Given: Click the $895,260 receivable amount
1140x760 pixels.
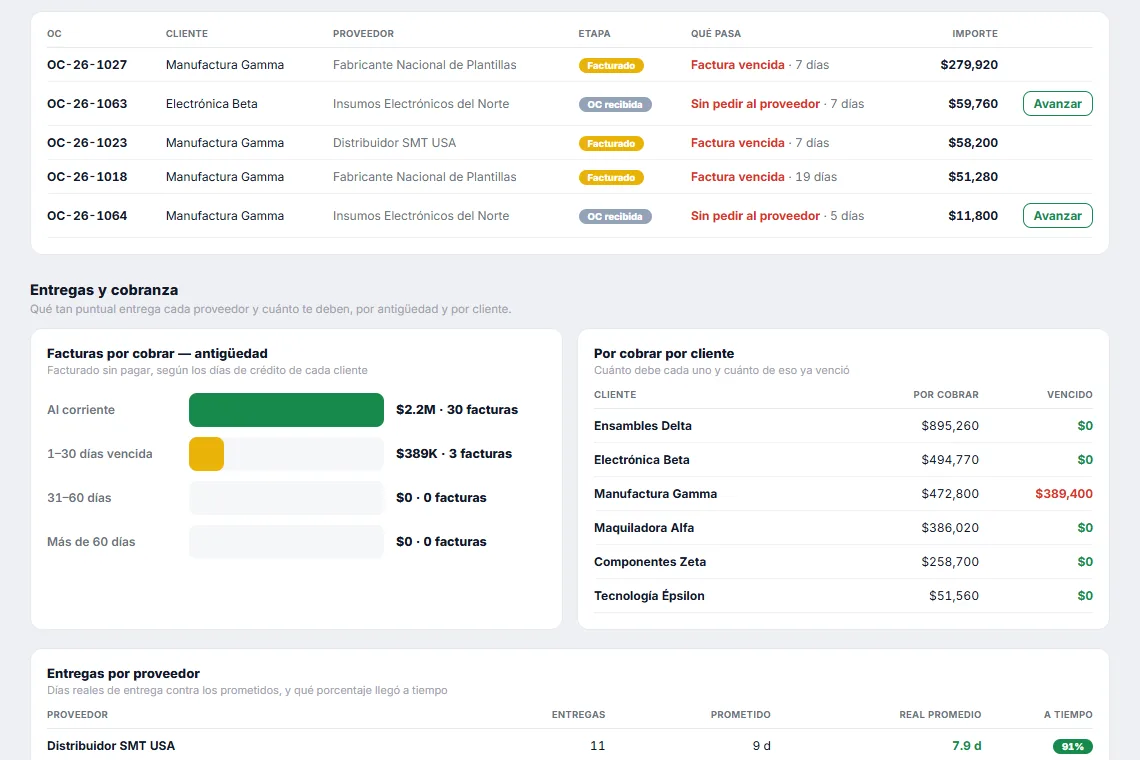Looking at the screenshot, I should coord(950,426).
